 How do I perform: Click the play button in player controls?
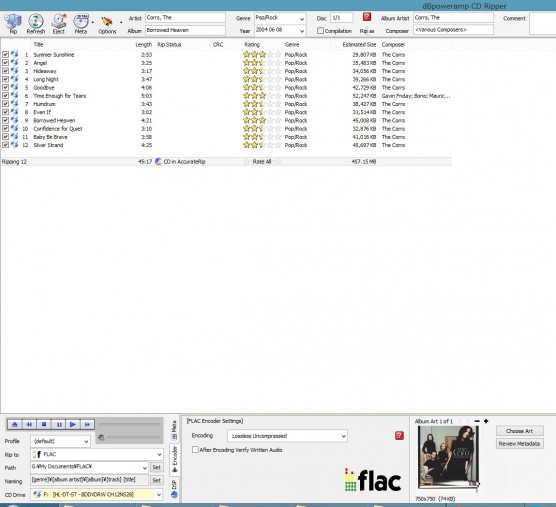coord(73,424)
